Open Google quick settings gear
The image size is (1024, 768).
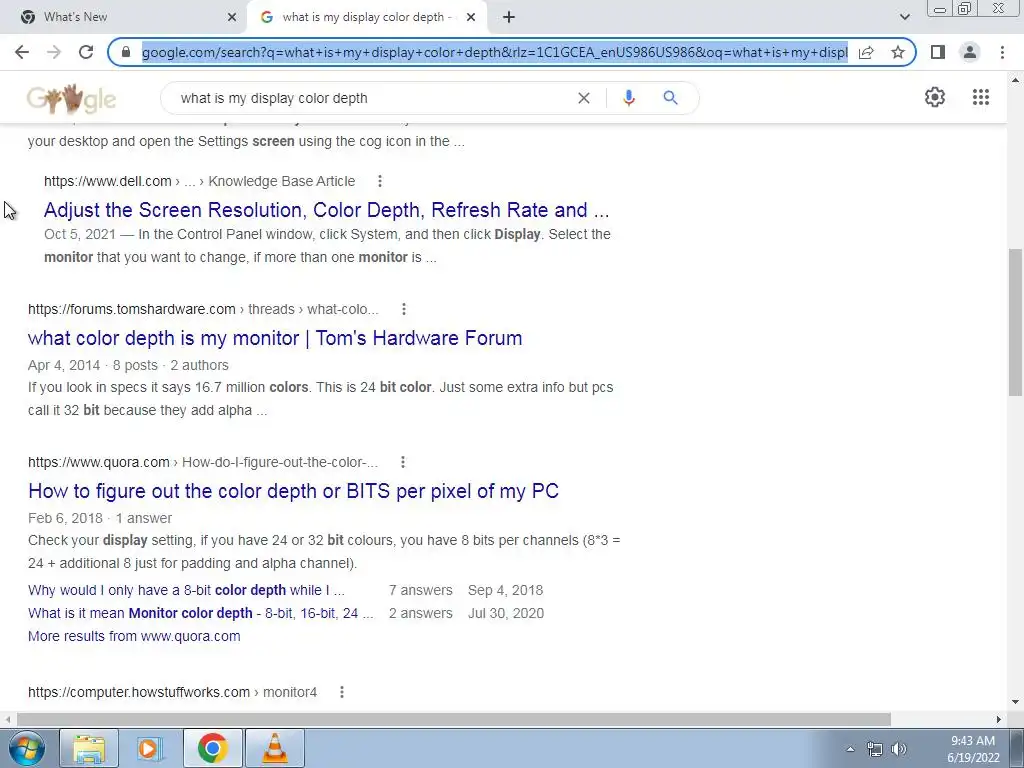(935, 97)
